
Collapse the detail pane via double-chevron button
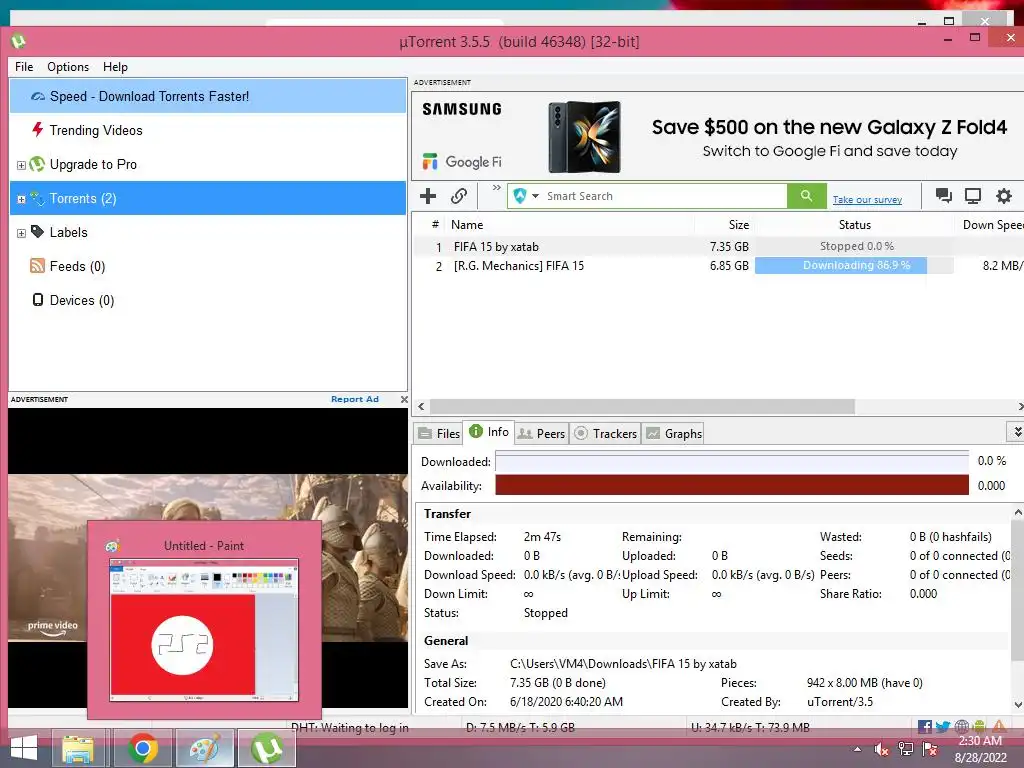pos(1016,432)
